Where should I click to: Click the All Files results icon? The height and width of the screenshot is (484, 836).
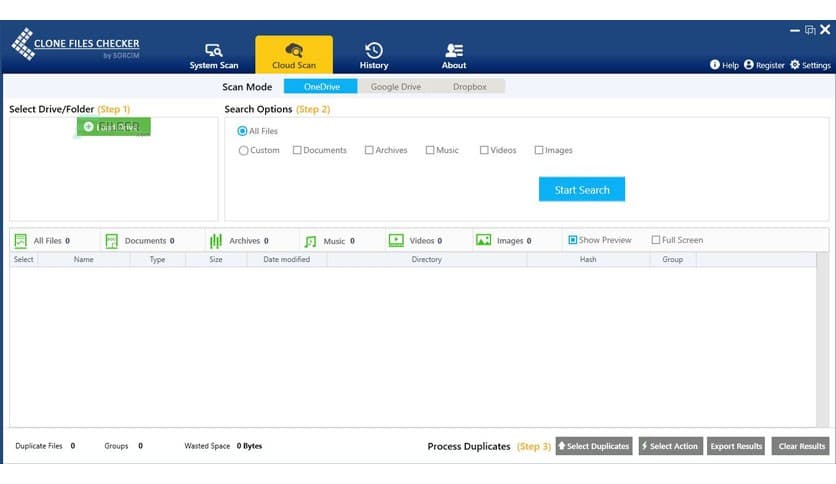tap(20, 241)
